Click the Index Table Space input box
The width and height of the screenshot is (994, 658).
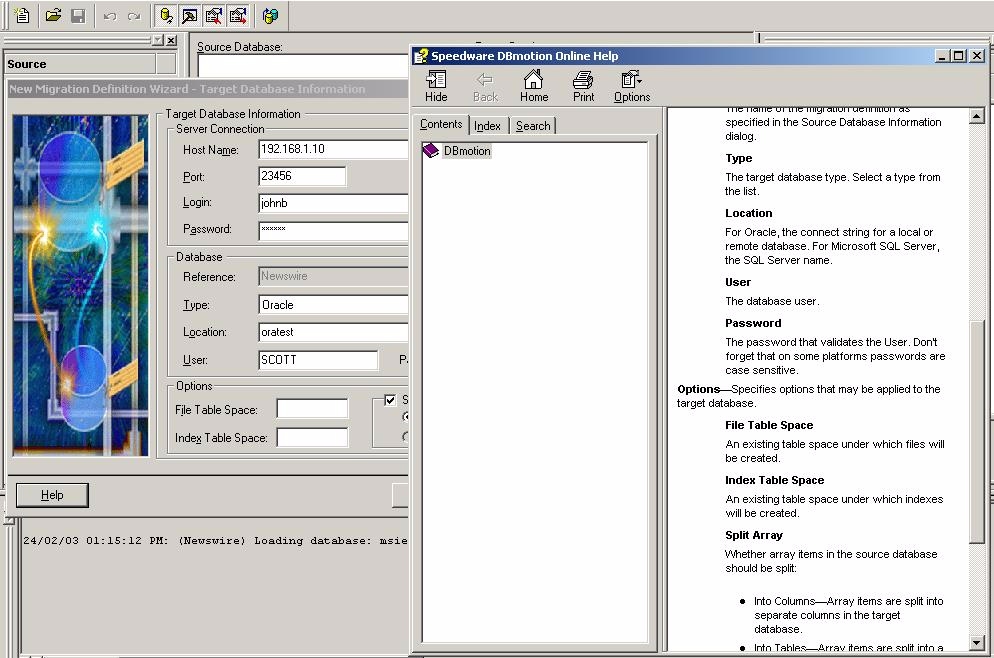[313, 437]
